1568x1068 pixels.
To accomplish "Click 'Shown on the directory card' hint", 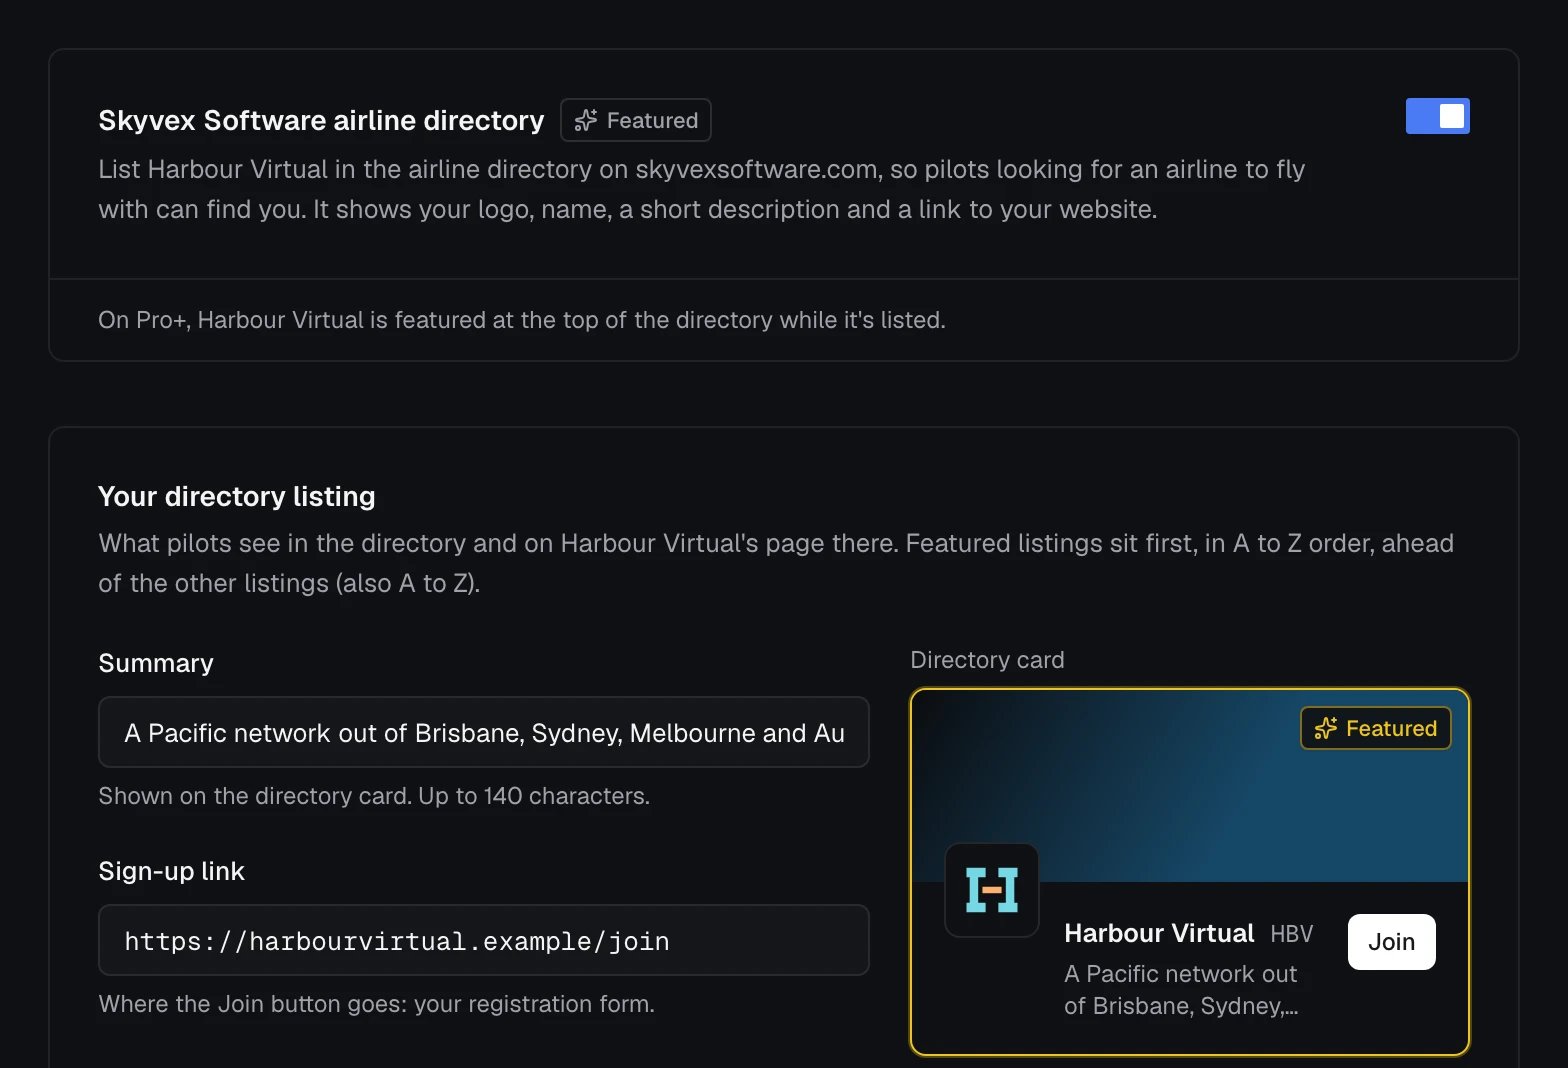I will (374, 796).
